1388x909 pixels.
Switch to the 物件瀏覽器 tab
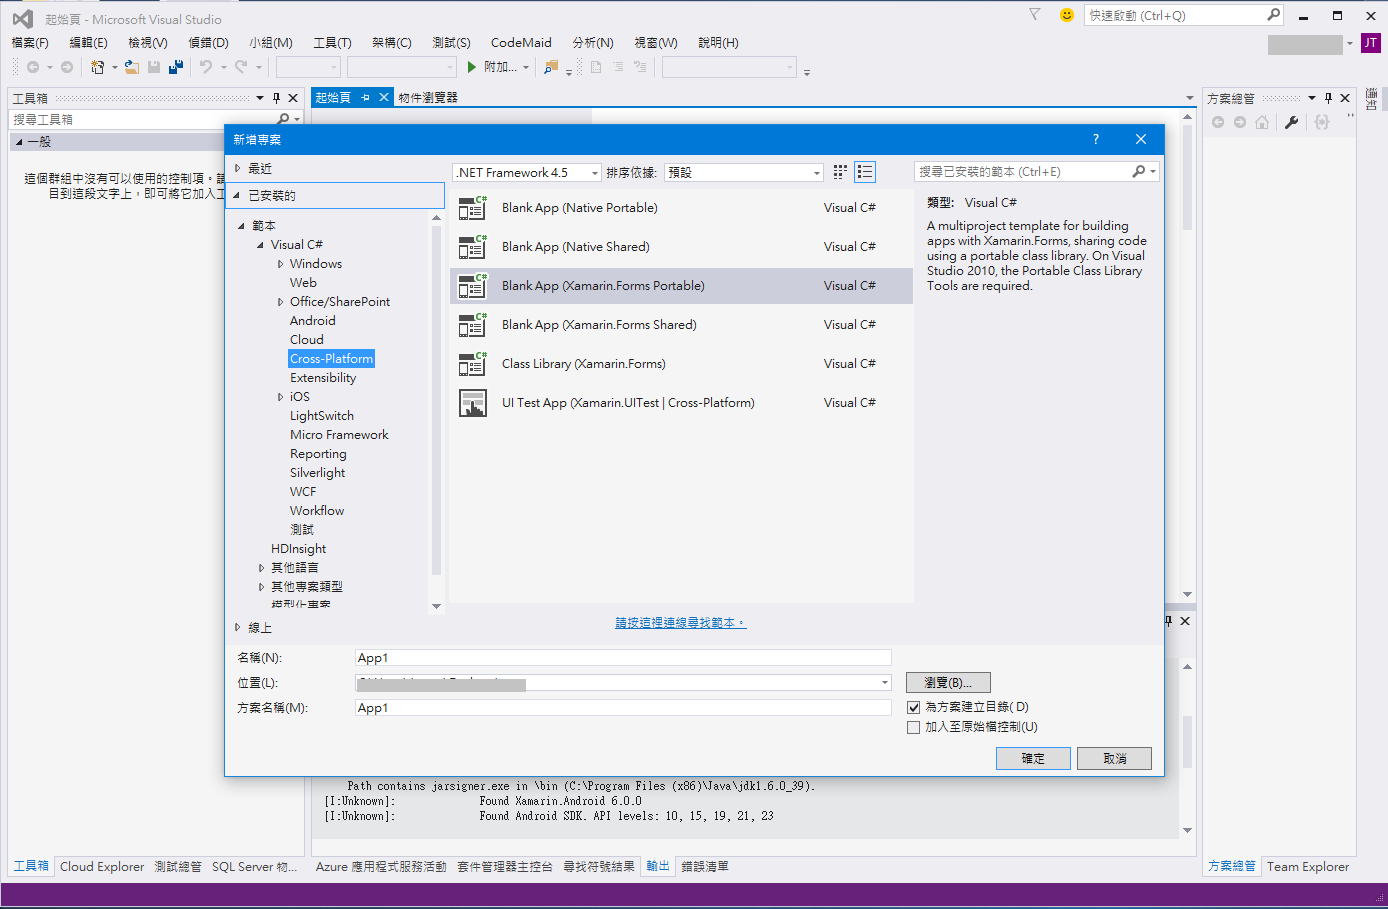[x=428, y=97]
